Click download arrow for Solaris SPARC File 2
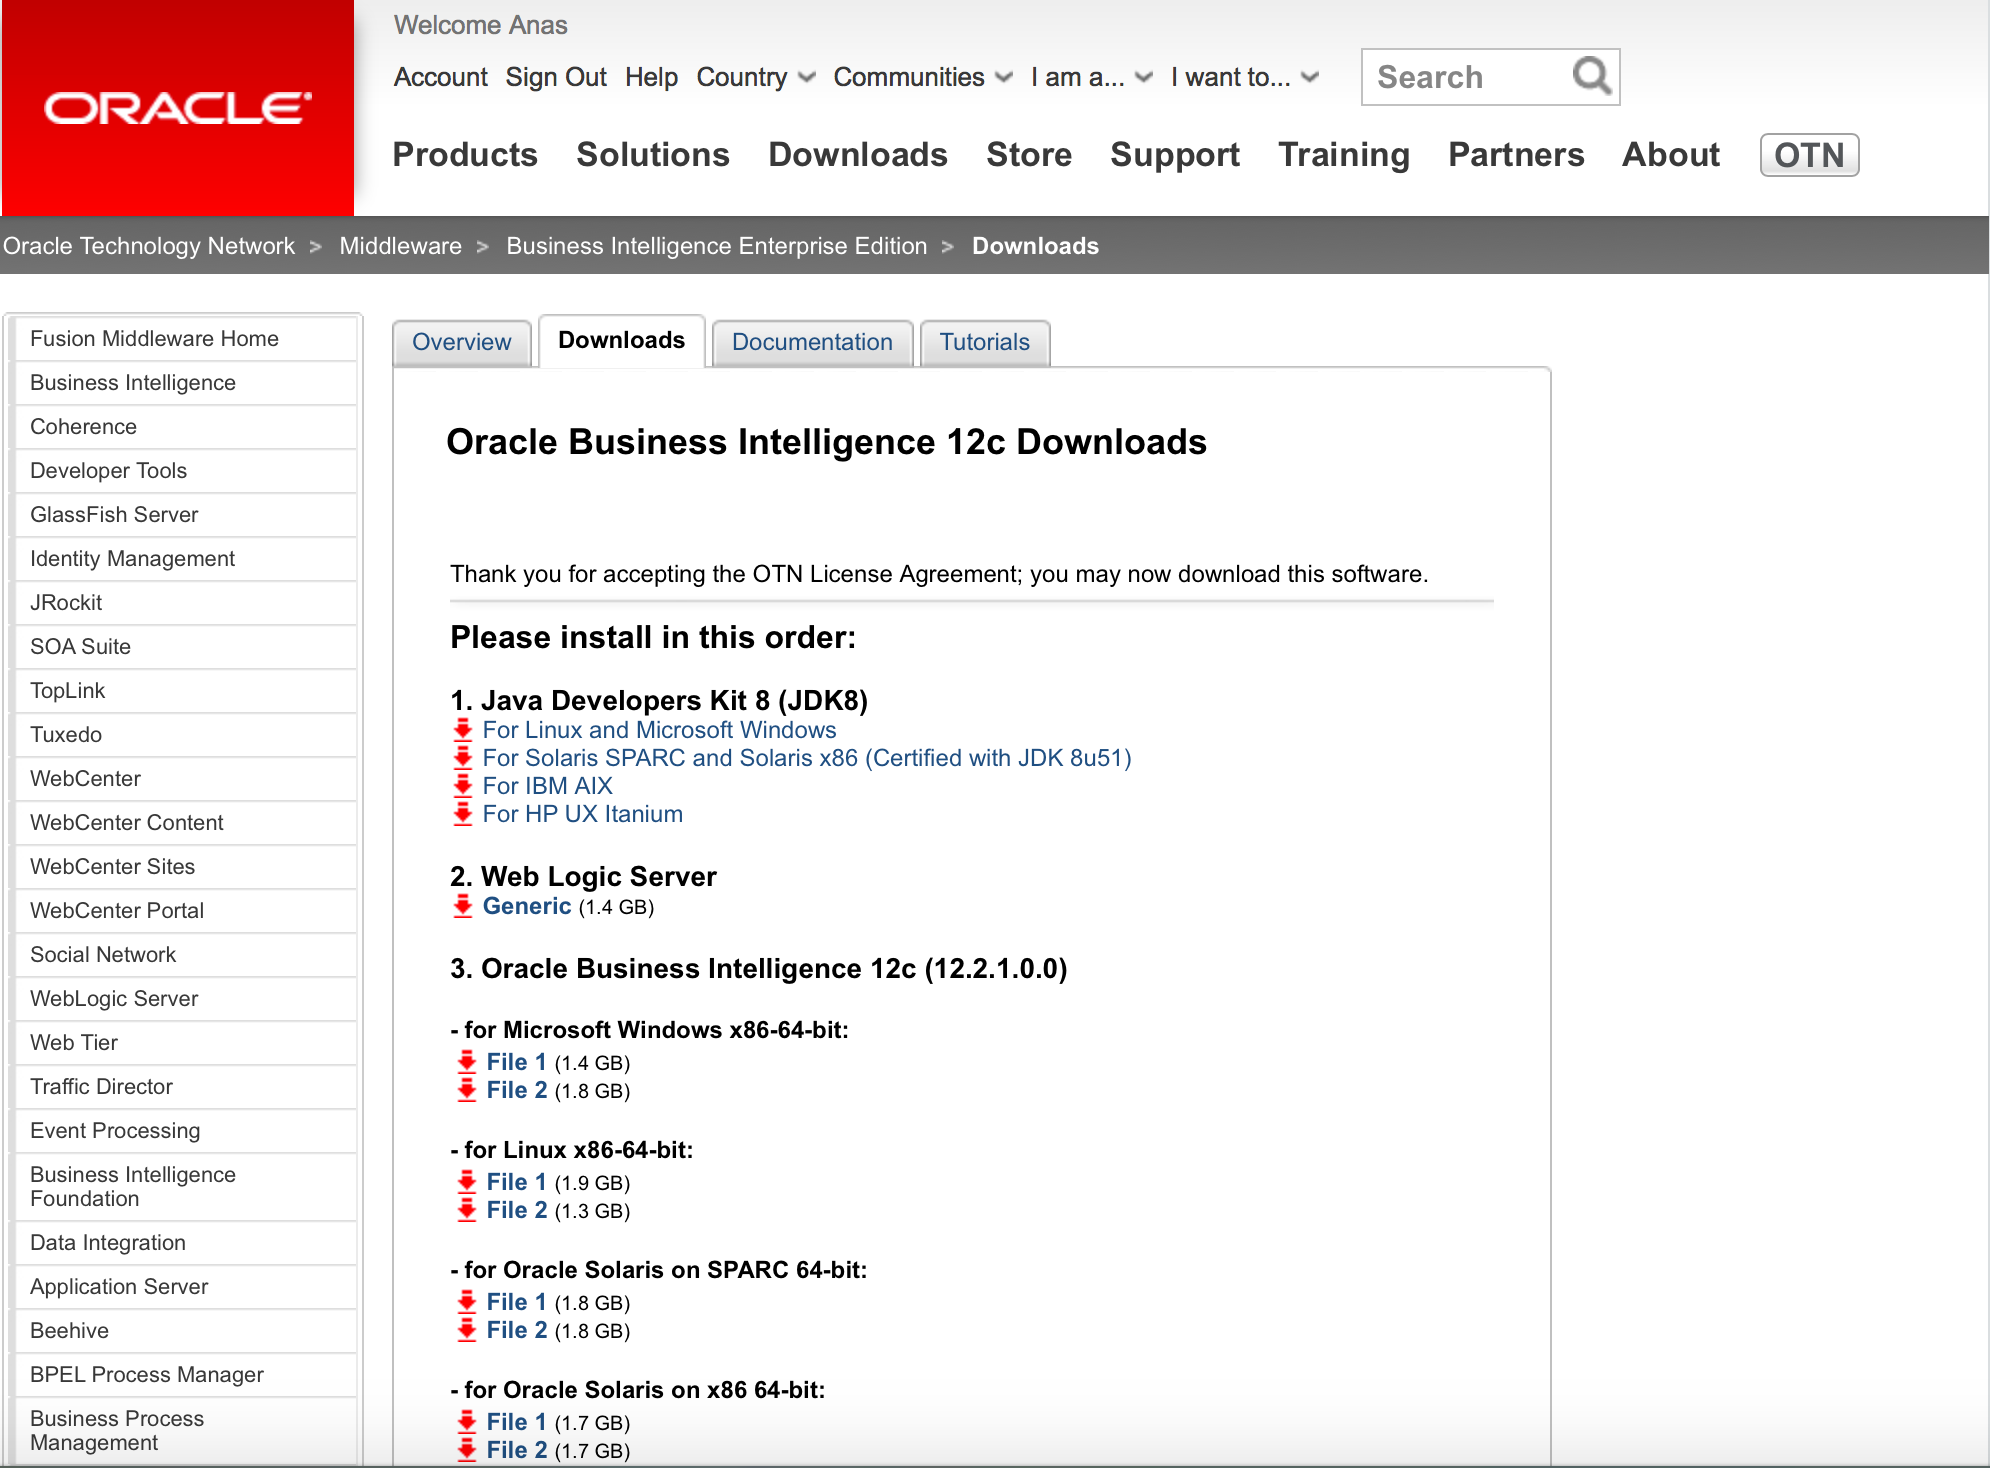Viewport: 1990px width, 1468px height. pyautogui.click(x=466, y=1330)
